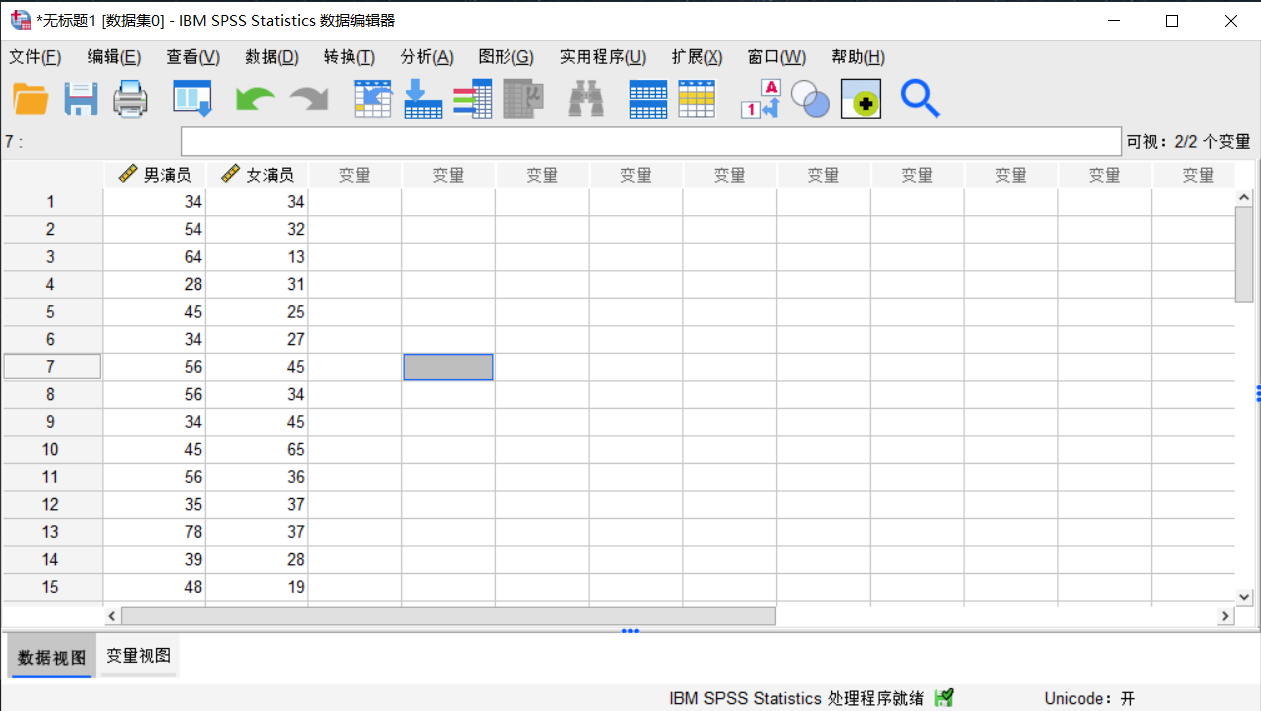This screenshot has width=1261, height=711.
Task: Open the 图形 menu
Action: [506, 57]
